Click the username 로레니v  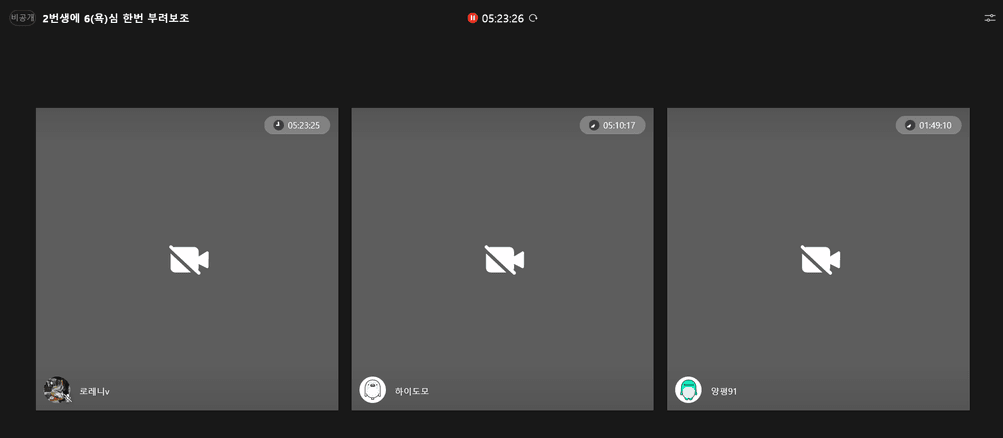click(95, 391)
